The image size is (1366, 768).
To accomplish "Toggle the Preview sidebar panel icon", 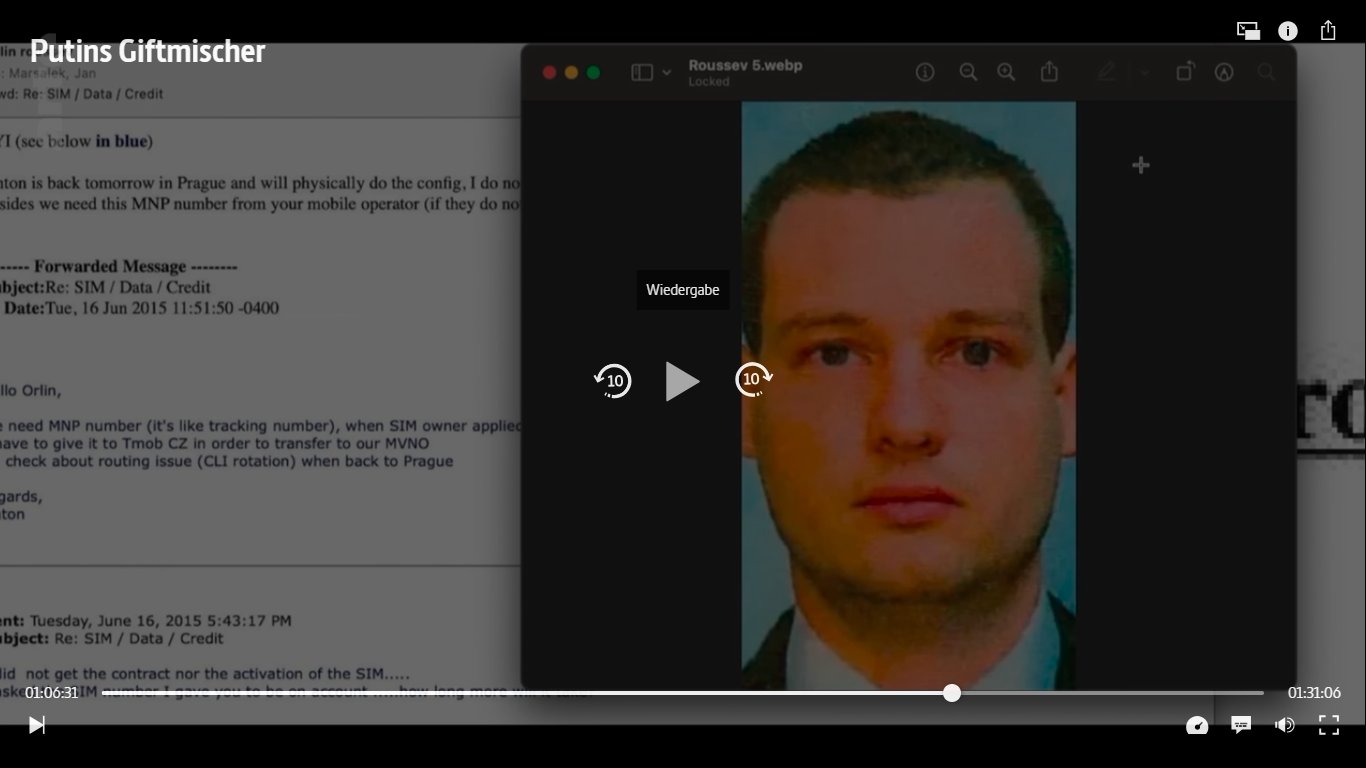I will click(642, 73).
